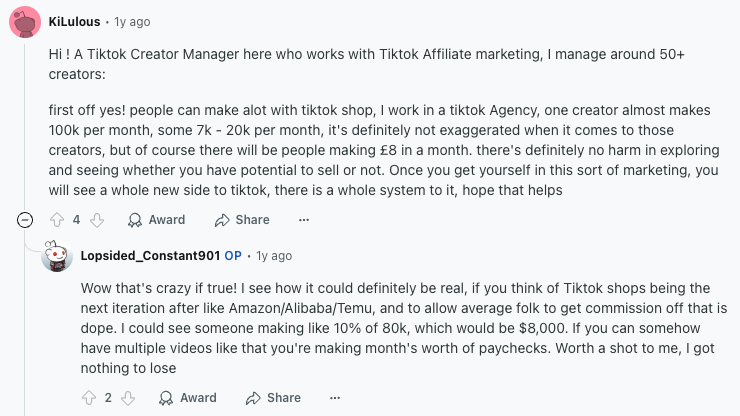740x416 pixels.
Task: Open more options on Lopsided_Constant901's reply
Action: [336, 397]
